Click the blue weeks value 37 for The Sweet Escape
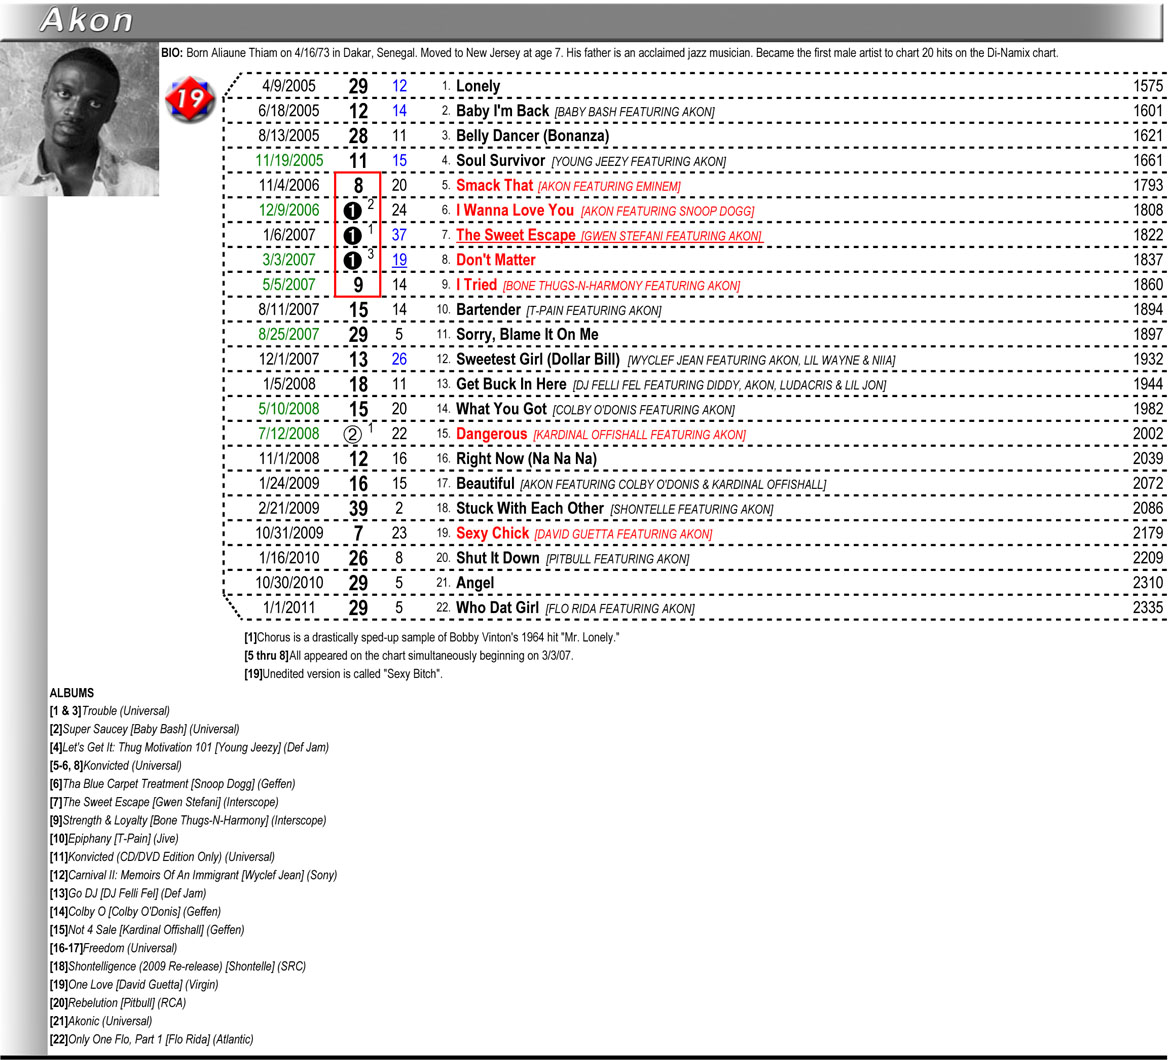The height and width of the screenshot is (1060, 1170). (399, 235)
